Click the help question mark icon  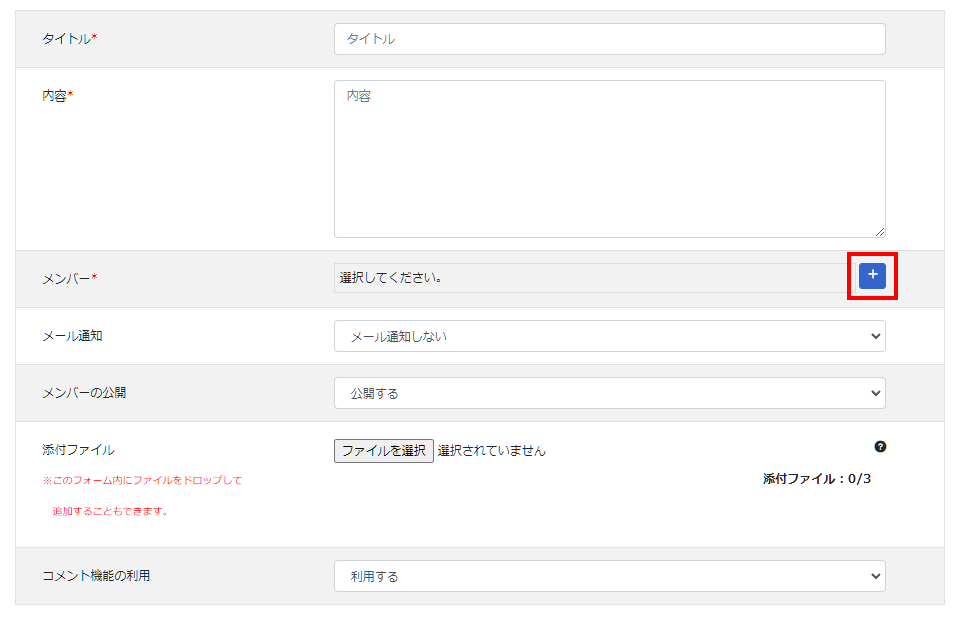[880, 447]
